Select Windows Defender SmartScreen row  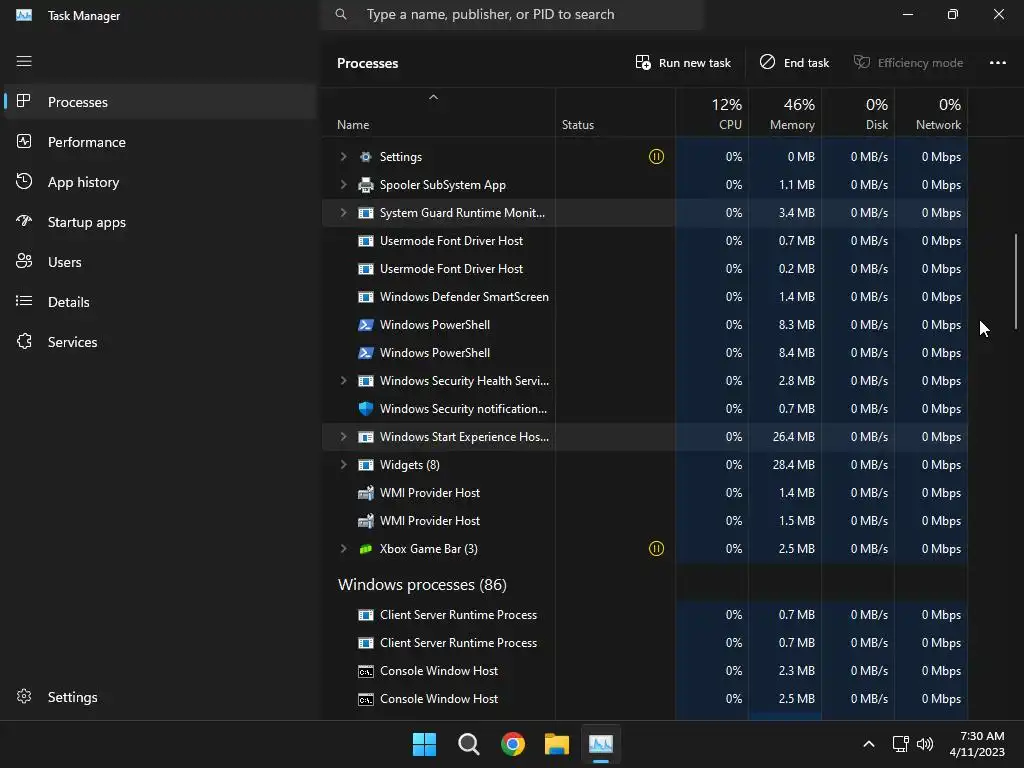tap(645, 297)
